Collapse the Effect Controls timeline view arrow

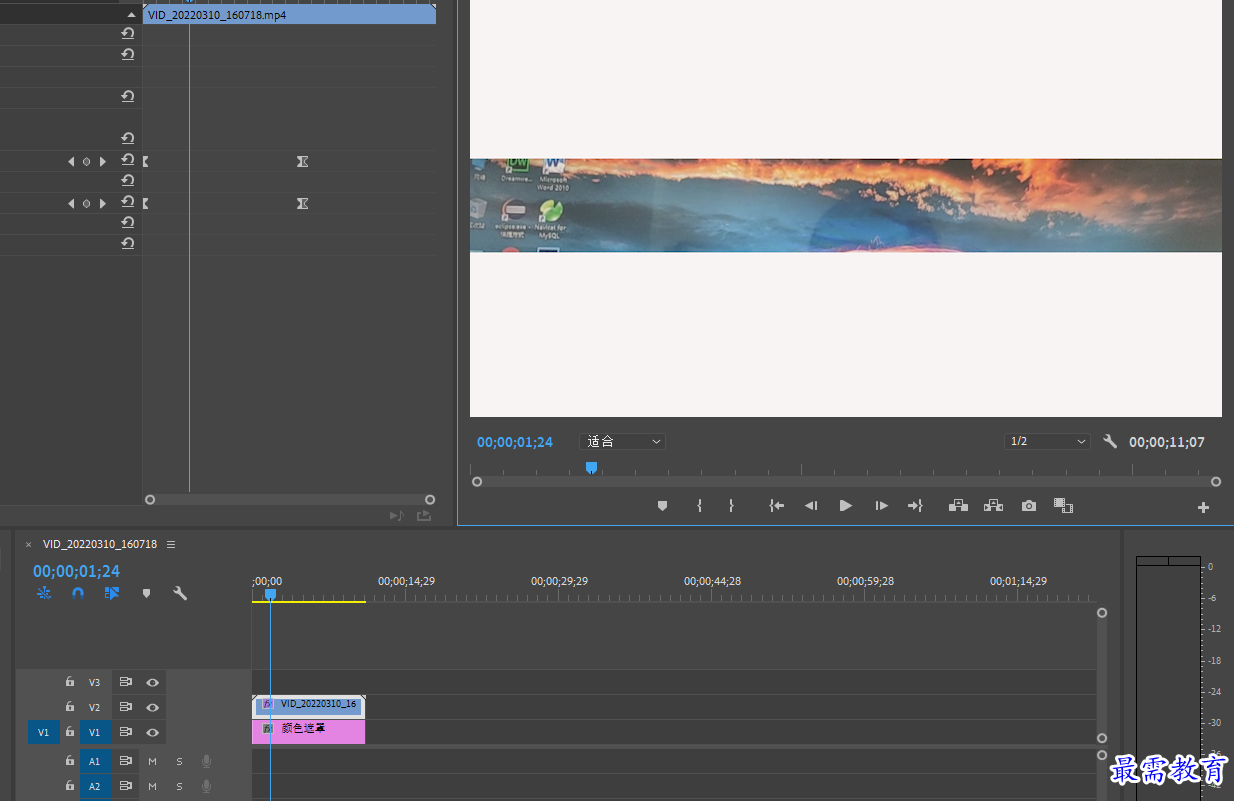click(x=131, y=15)
